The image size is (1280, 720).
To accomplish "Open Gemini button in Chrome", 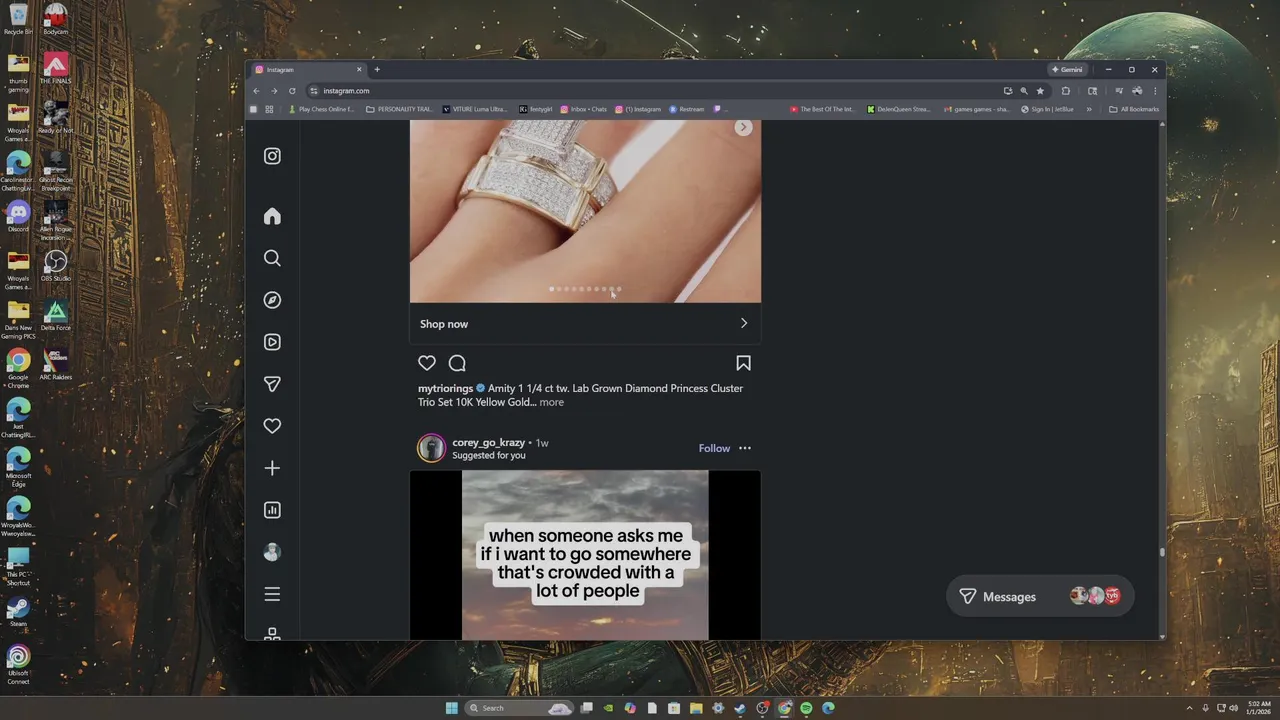I will tap(1067, 70).
